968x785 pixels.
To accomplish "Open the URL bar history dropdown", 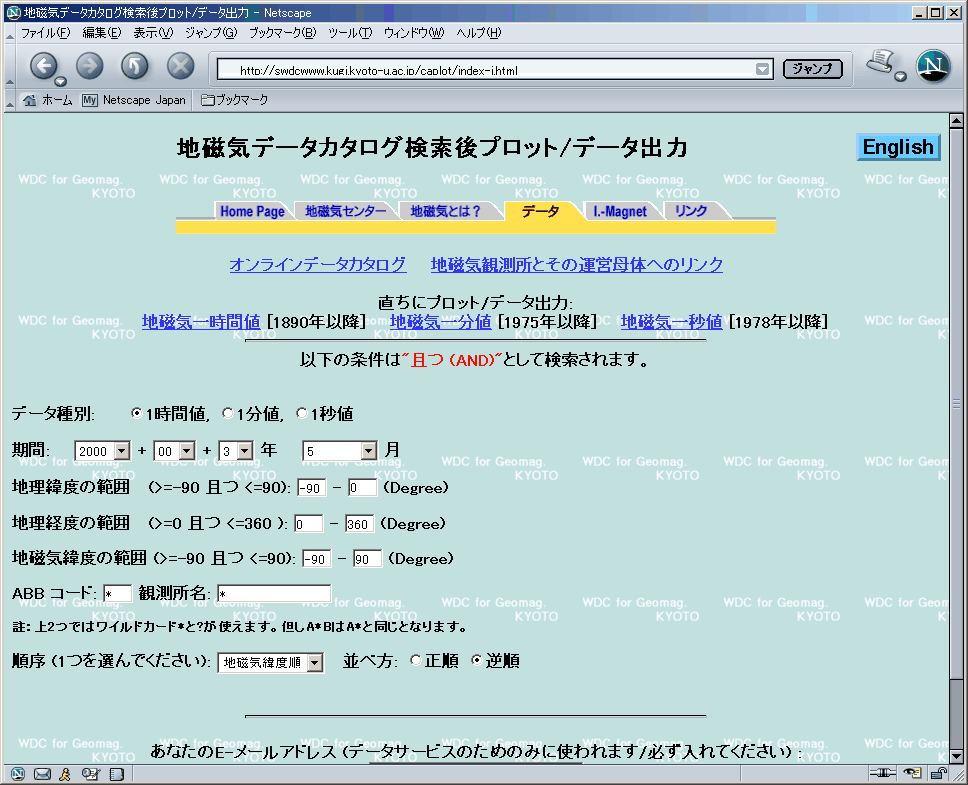I will [x=762, y=69].
